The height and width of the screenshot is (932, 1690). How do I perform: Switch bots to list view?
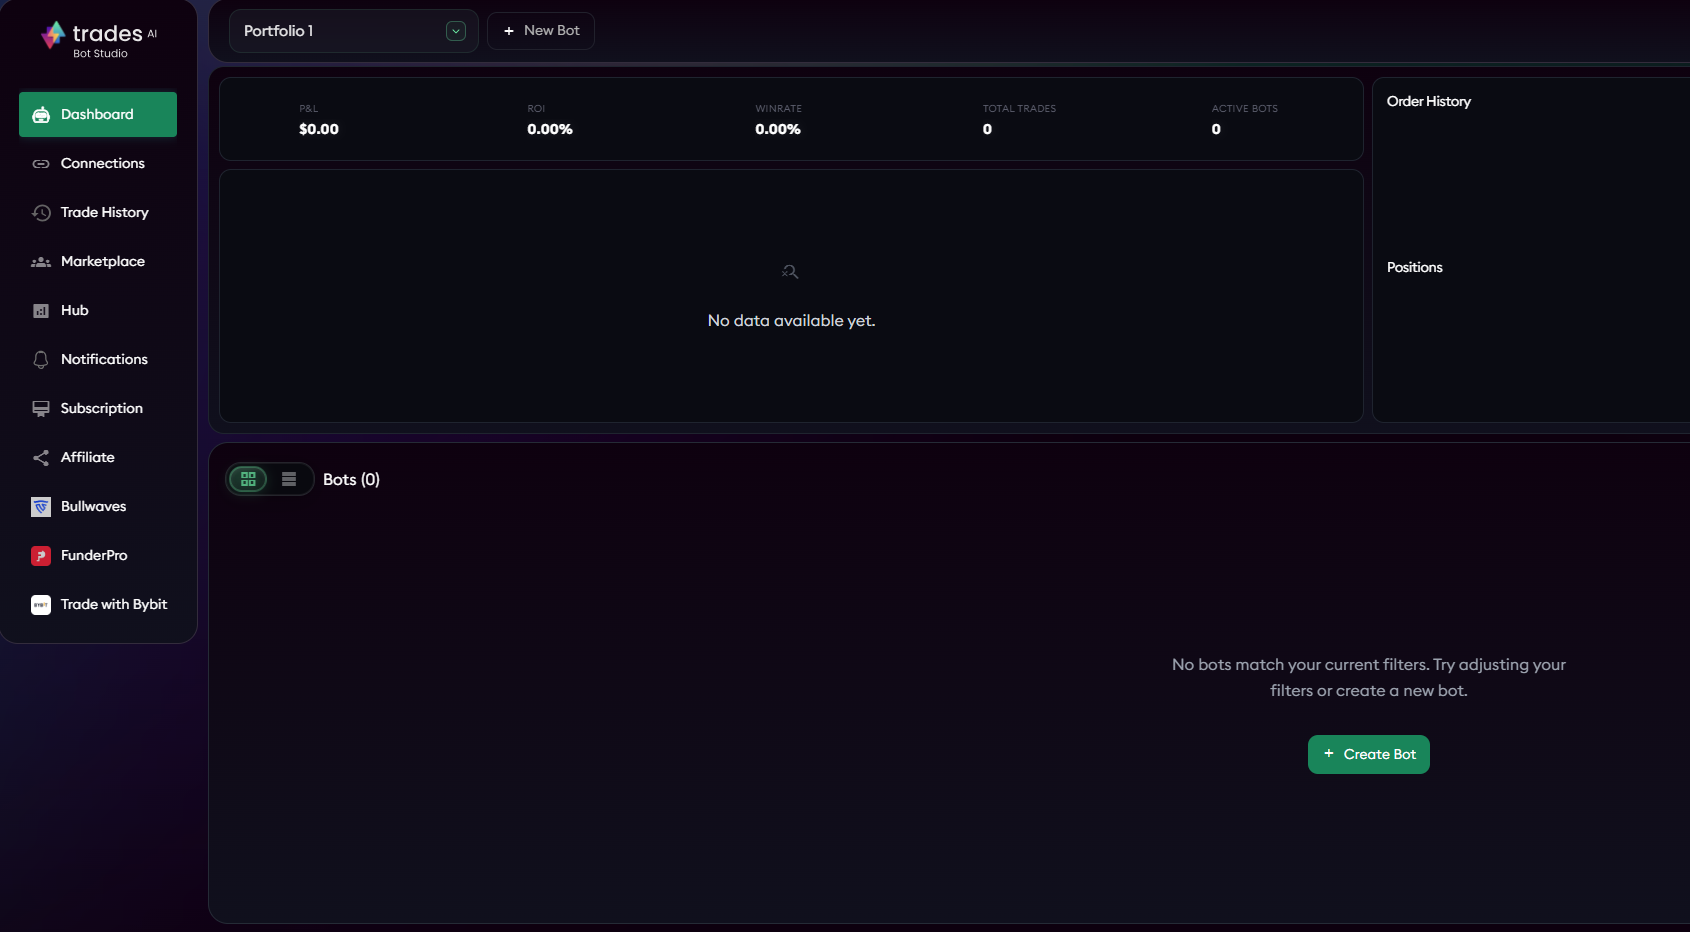[289, 479]
